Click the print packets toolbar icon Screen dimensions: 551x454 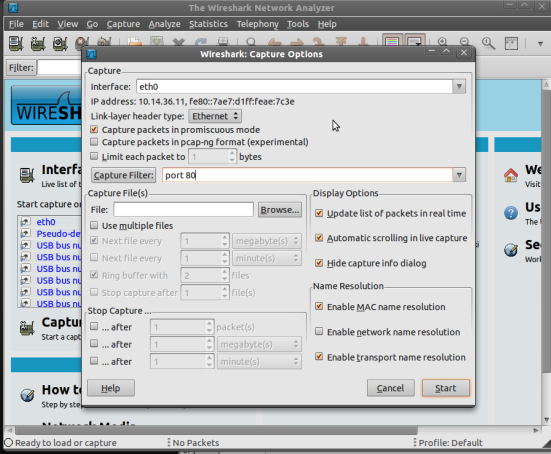[223, 41]
